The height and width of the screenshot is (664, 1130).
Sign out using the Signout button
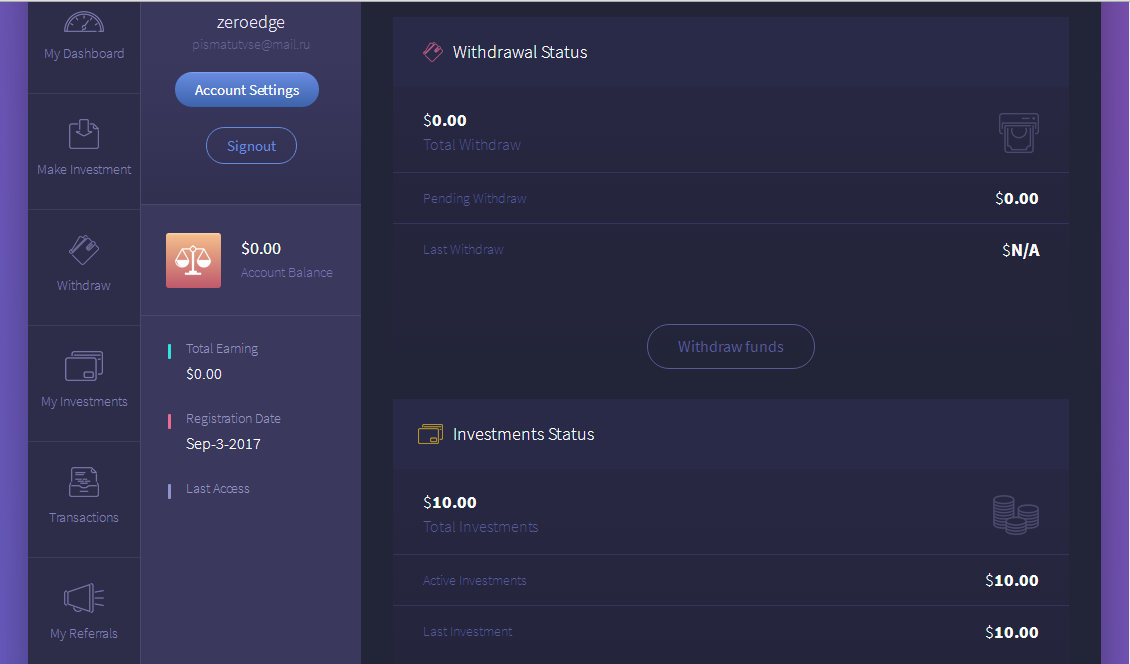coord(251,146)
